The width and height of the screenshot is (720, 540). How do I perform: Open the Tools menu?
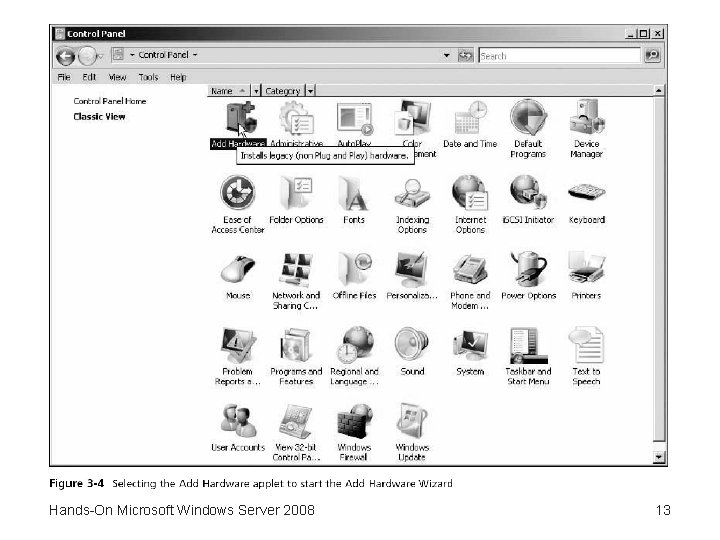[x=148, y=77]
